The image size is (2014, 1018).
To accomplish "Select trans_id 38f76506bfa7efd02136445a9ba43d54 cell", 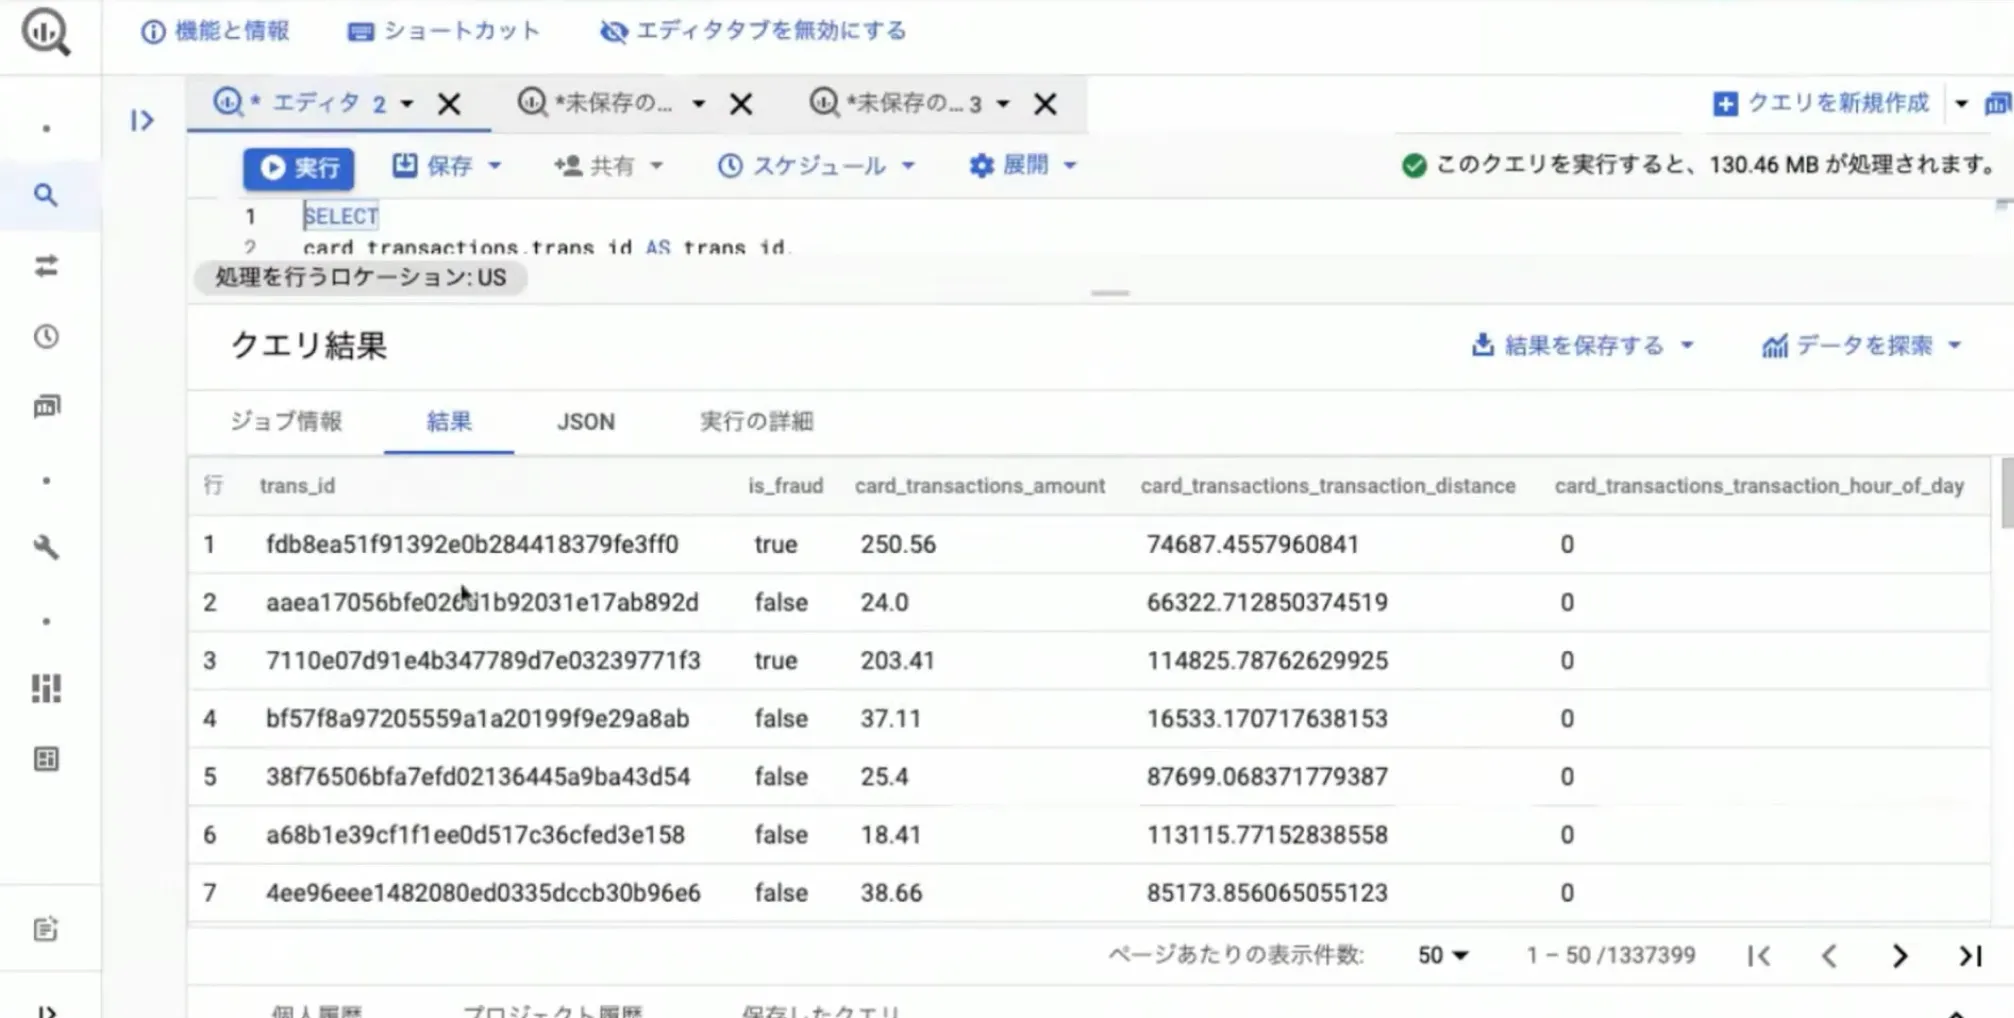I will 478,777.
